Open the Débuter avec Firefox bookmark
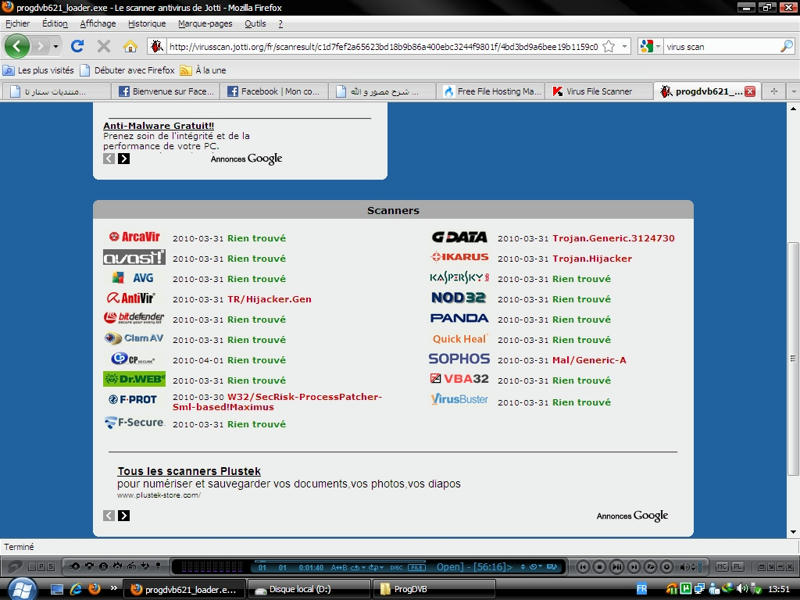 [128, 70]
